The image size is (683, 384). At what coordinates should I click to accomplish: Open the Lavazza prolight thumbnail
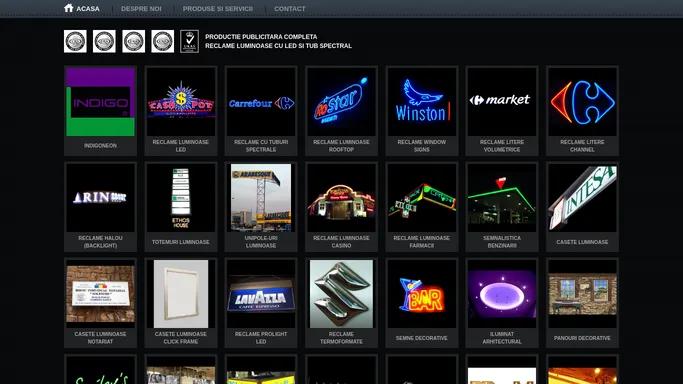[x=261, y=294]
